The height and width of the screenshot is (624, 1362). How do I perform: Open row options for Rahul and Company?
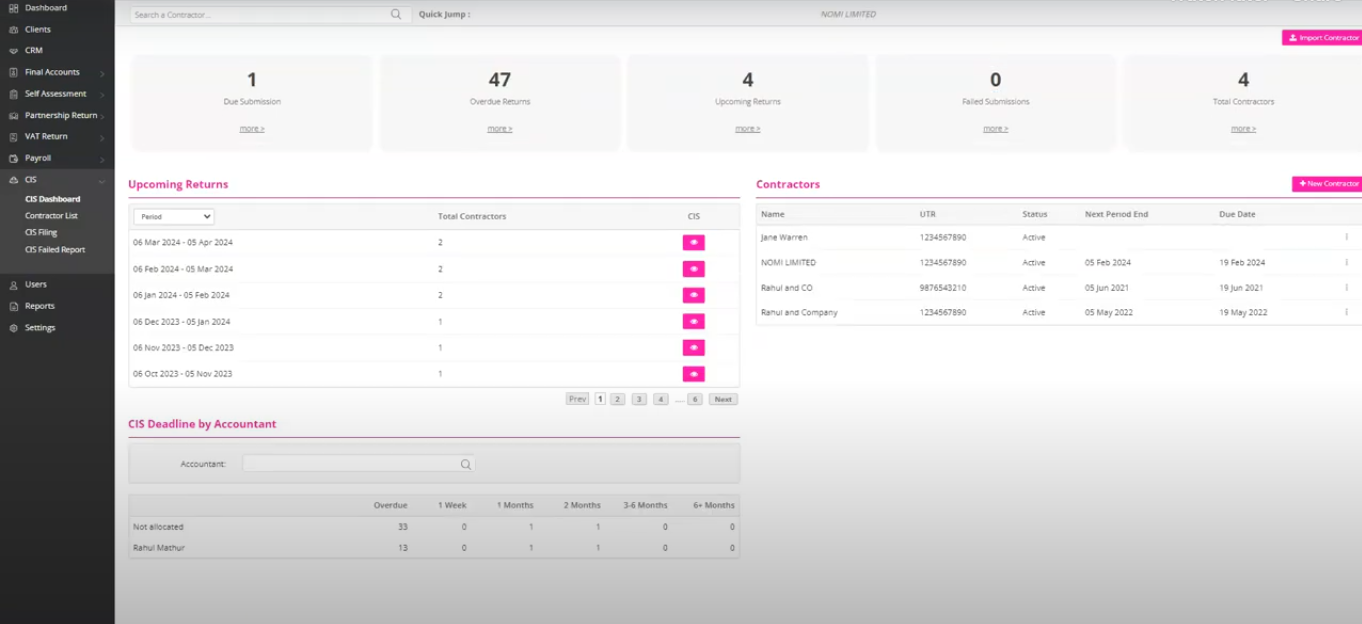point(1347,312)
